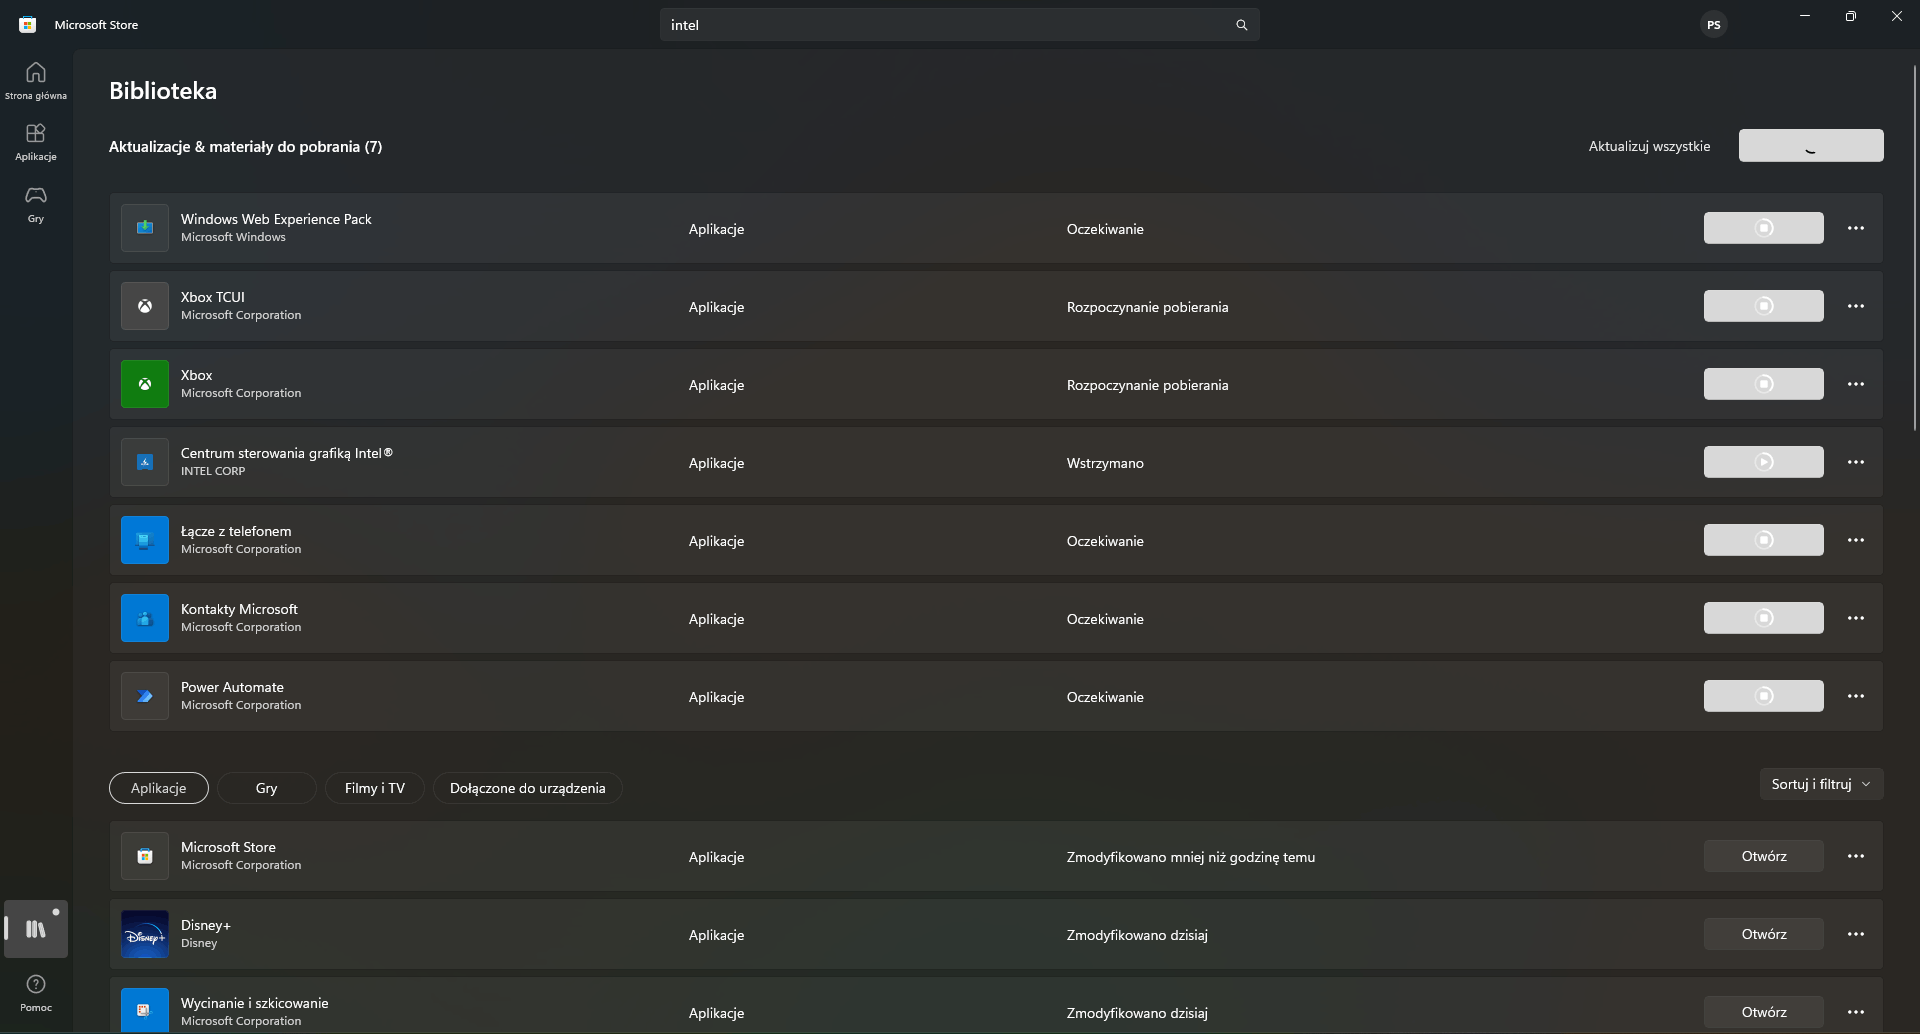The width and height of the screenshot is (1920, 1034).
Task: Select the Aplikacje filter tab
Action: click(159, 788)
